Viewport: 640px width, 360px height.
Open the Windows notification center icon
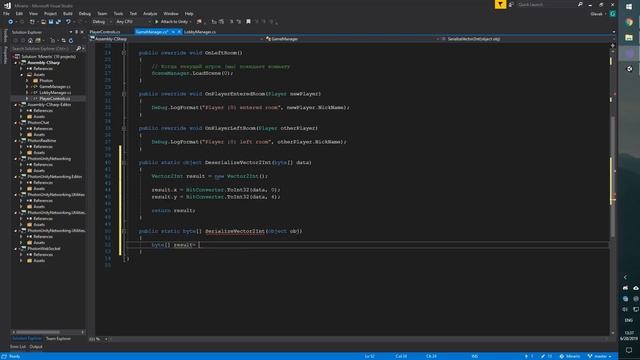point(629,350)
